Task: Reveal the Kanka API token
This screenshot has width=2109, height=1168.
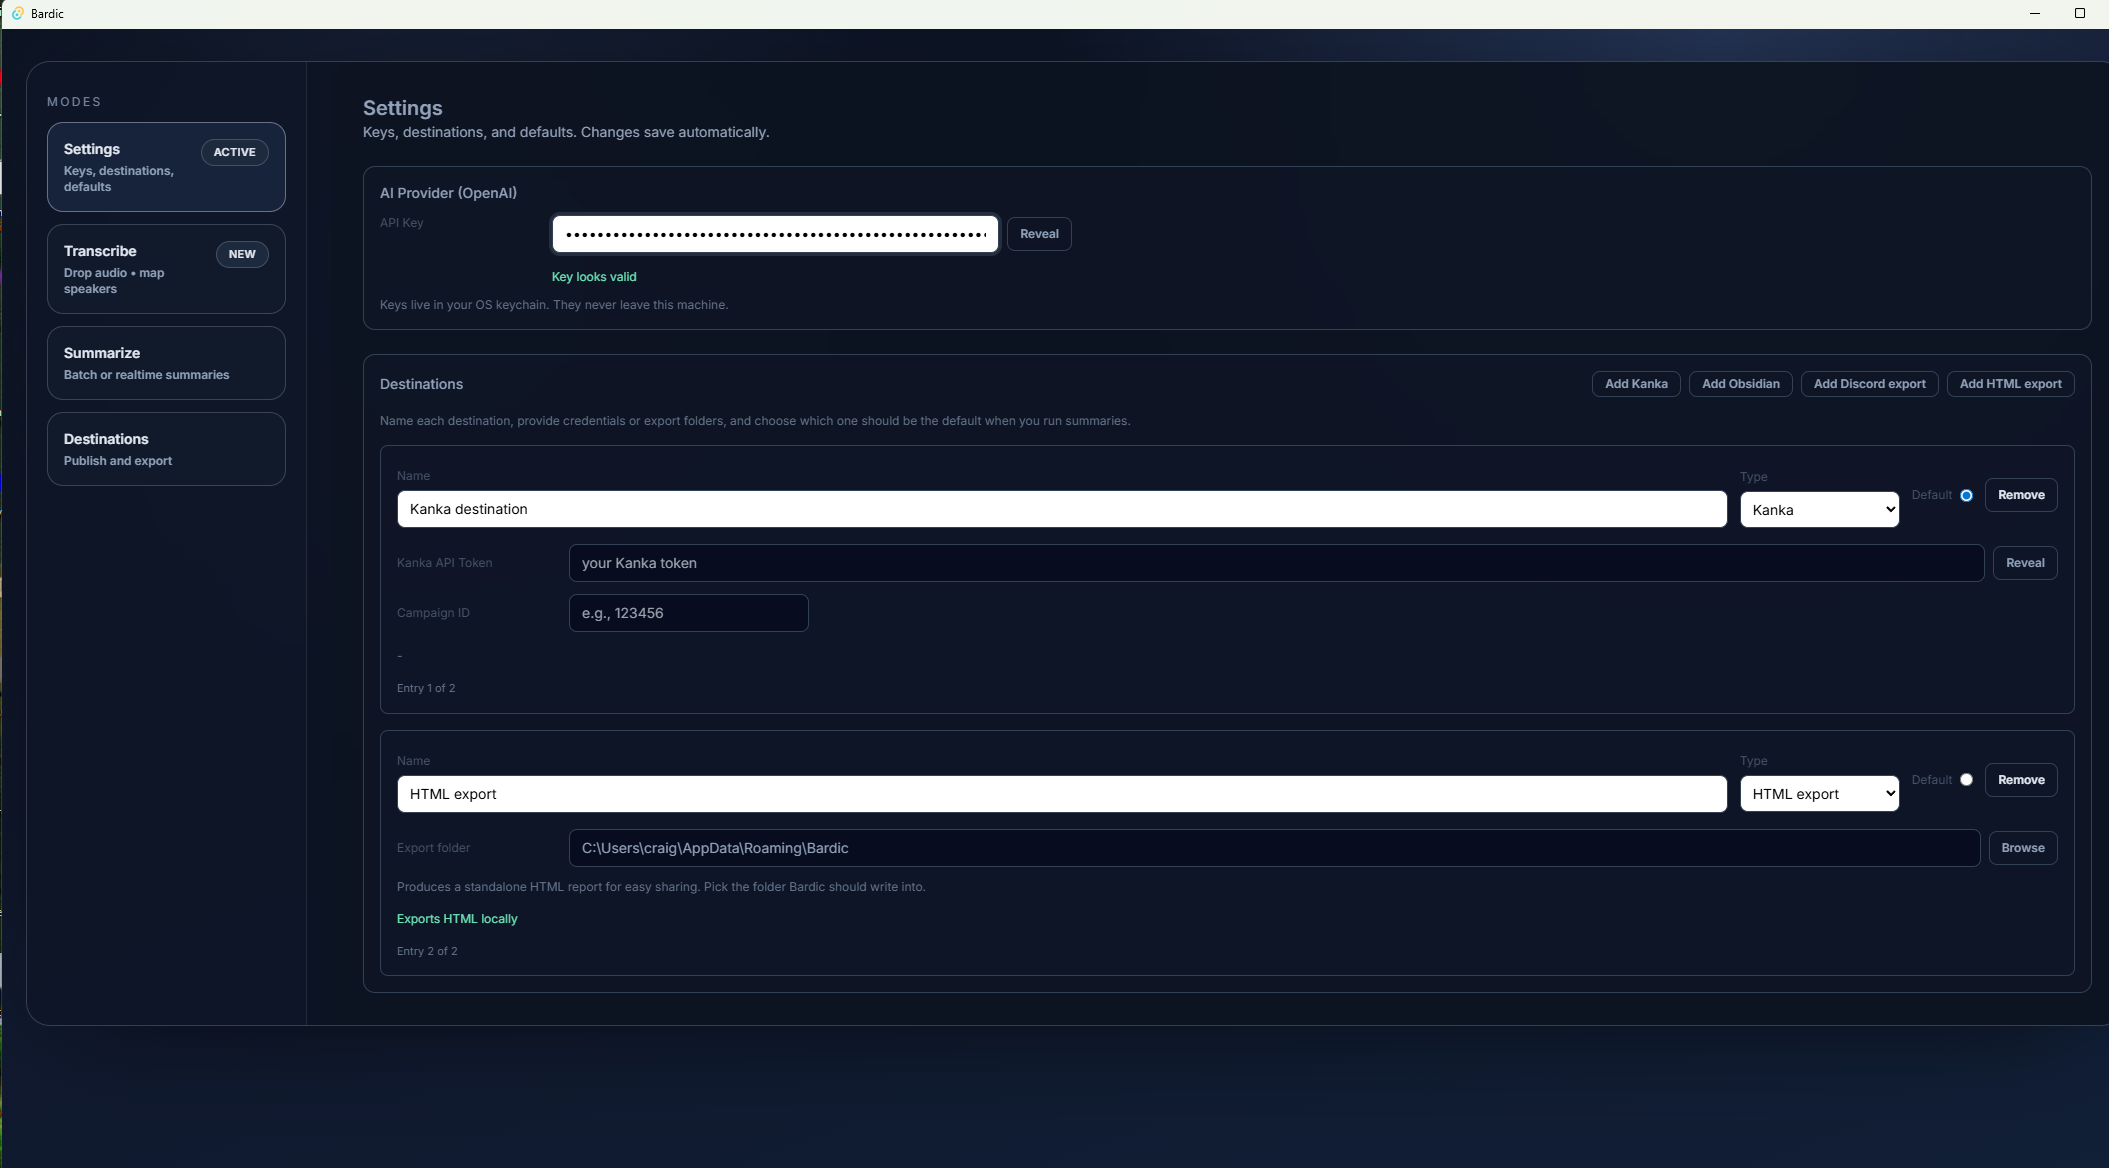Action: point(2024,563)
